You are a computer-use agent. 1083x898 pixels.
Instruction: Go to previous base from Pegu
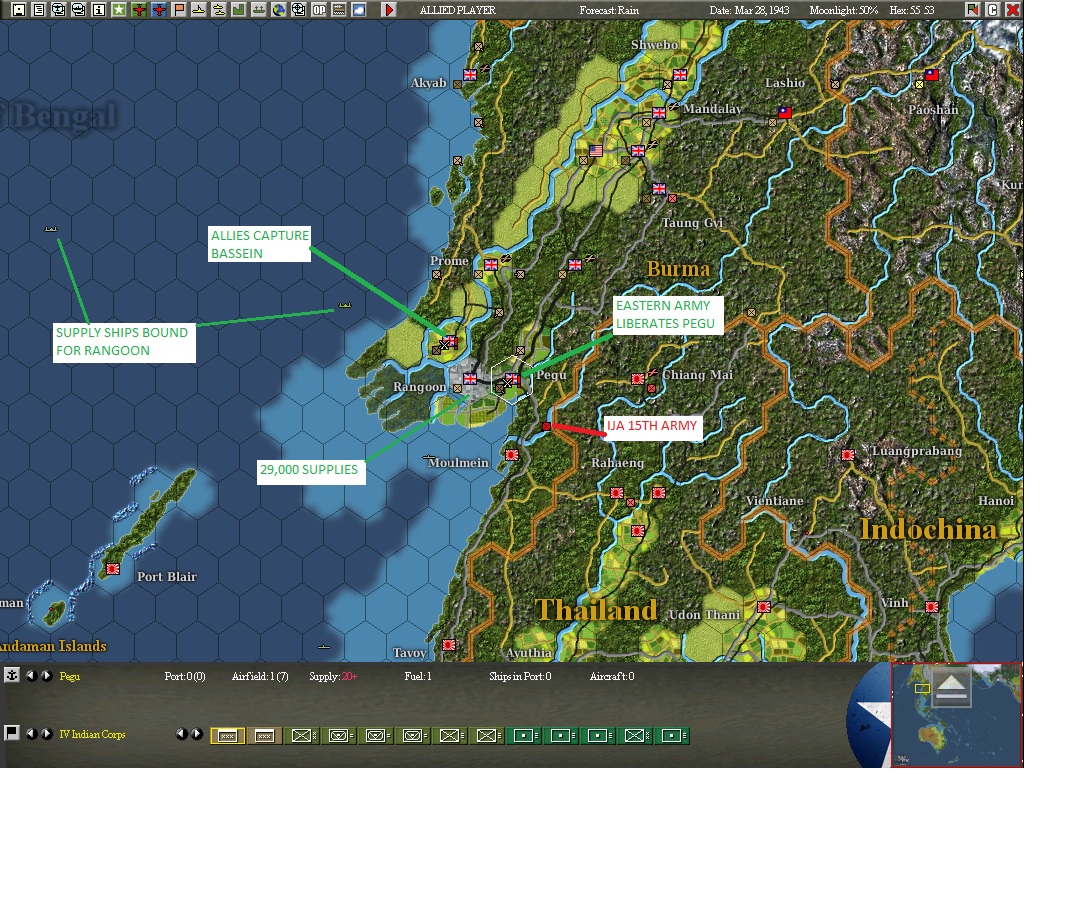pyautogui.click(x=32, y=676)
